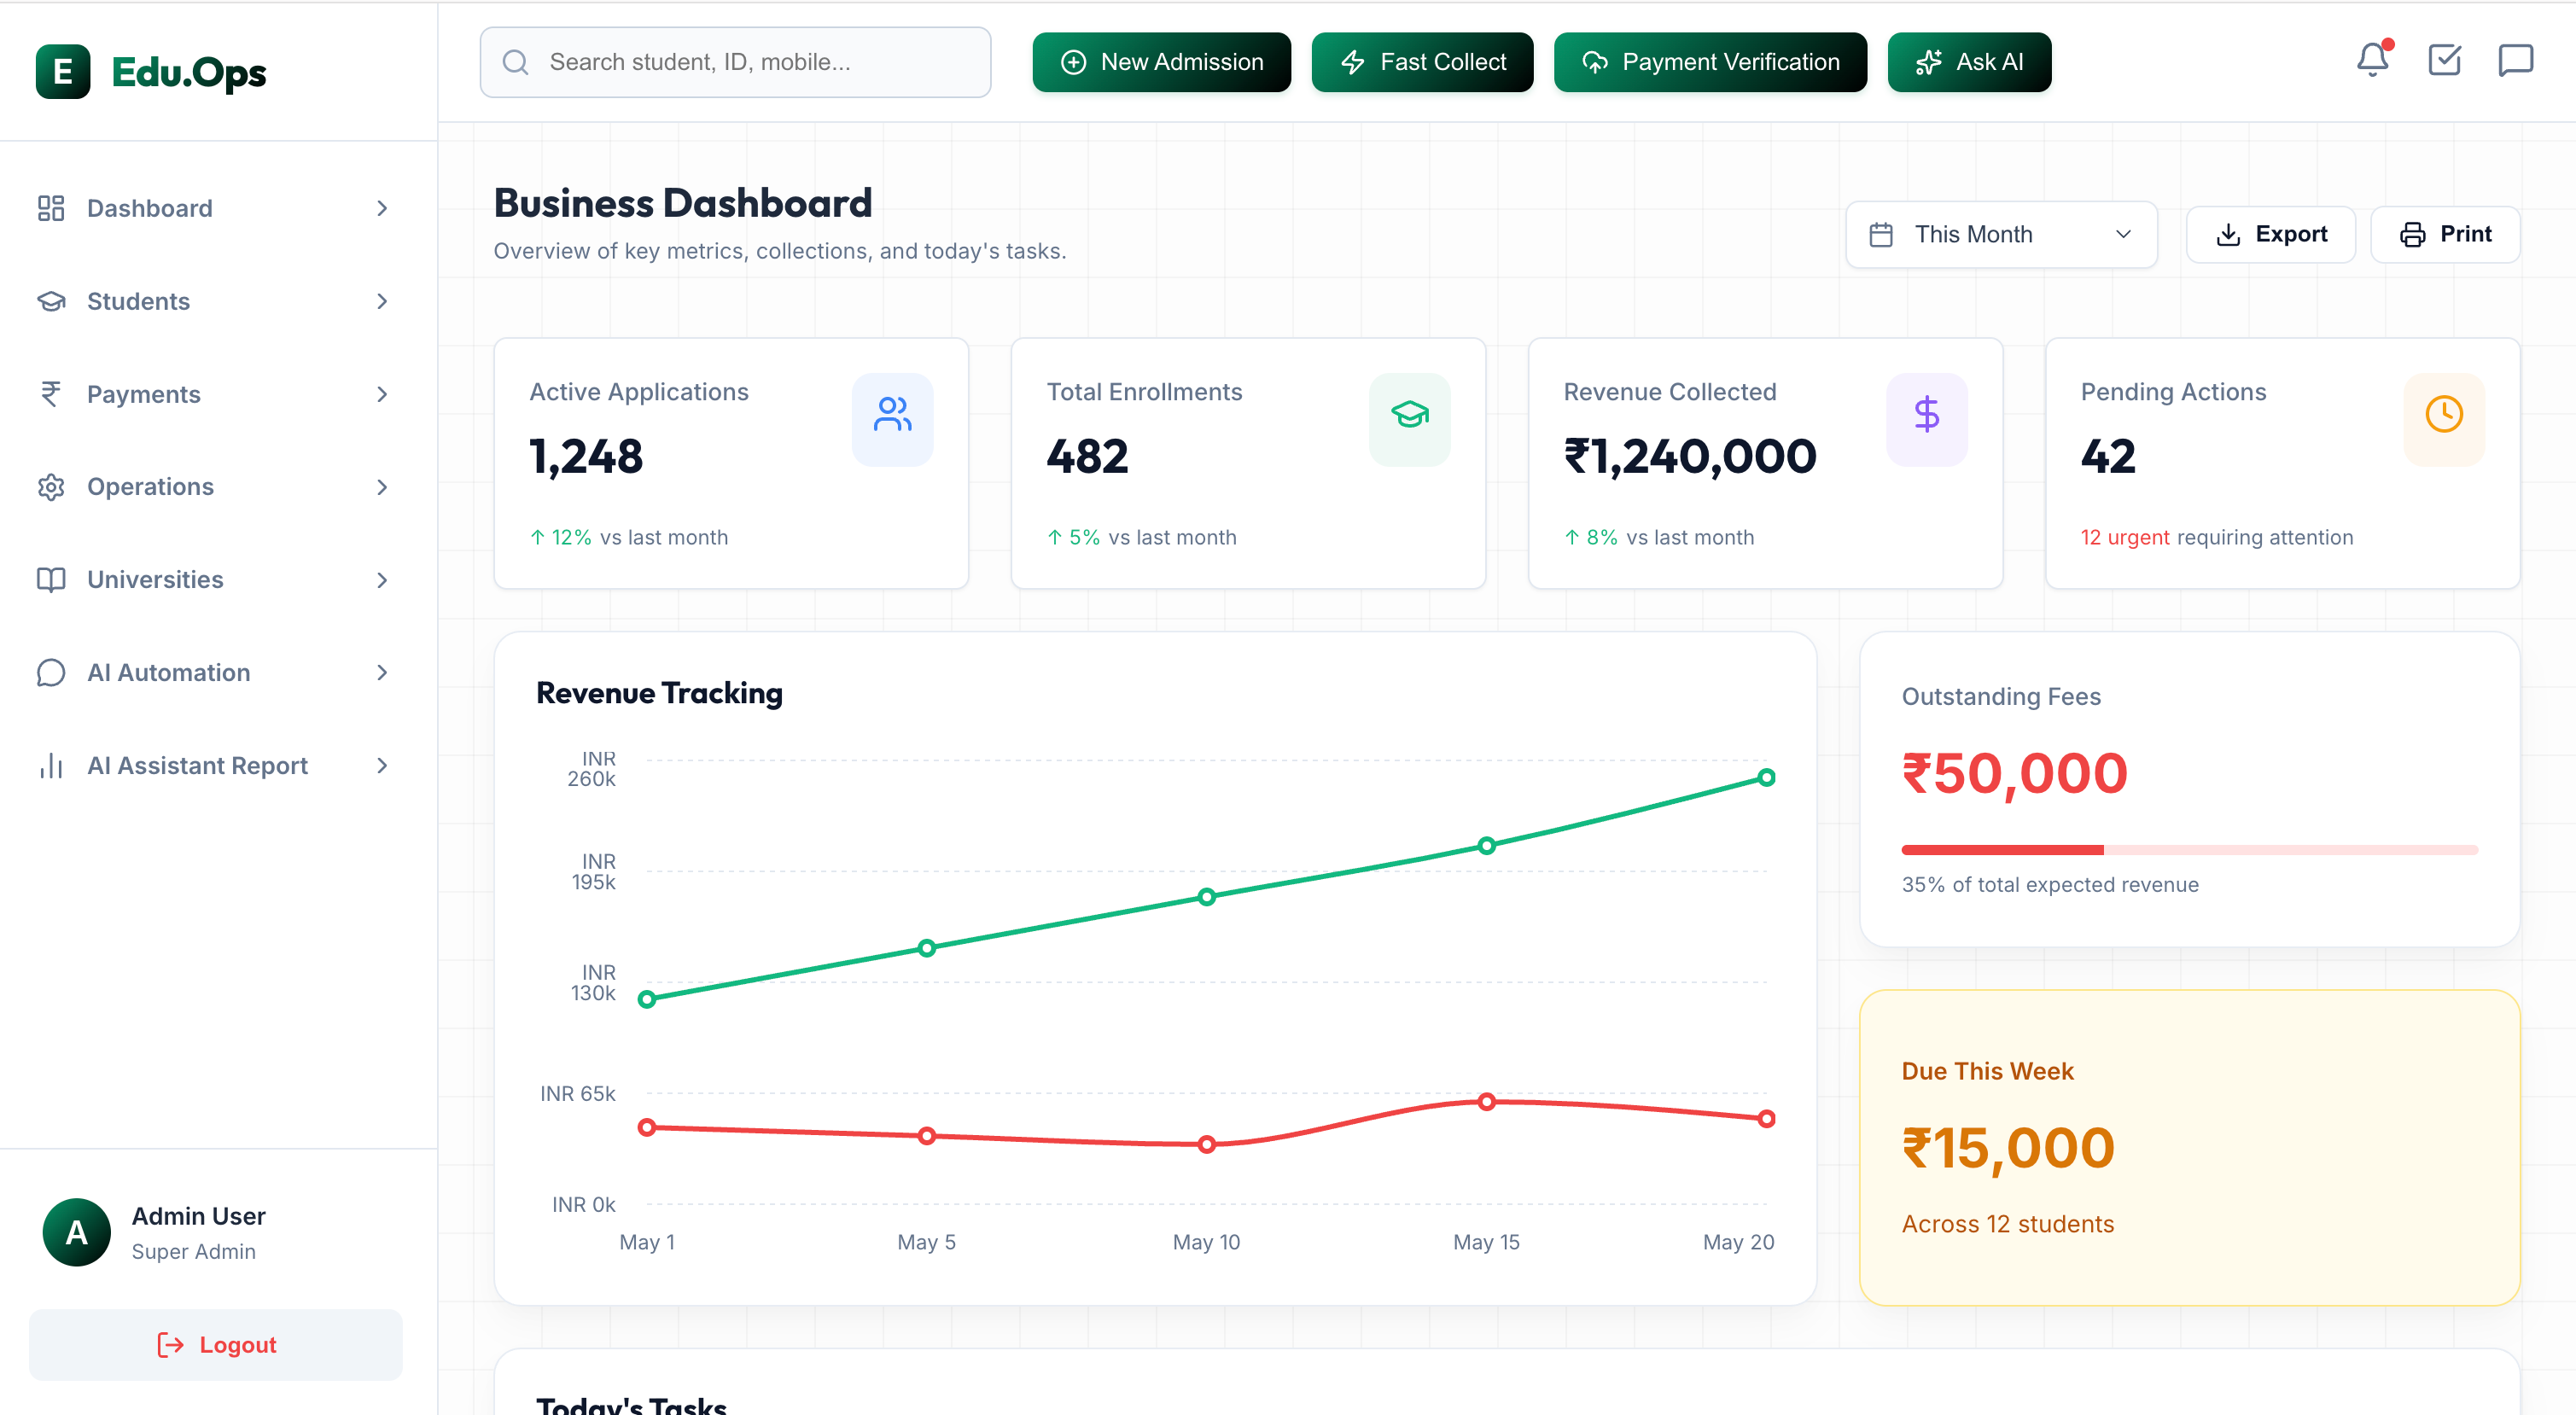Click the Payments rupee icon
This screenshot has width=2576, height=1415.
(51, 394)
